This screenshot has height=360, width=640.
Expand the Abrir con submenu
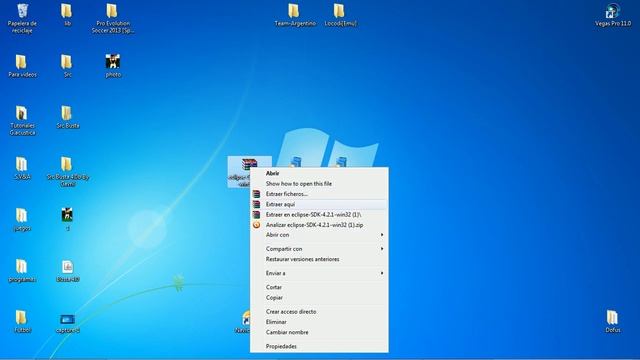(319, 235)
